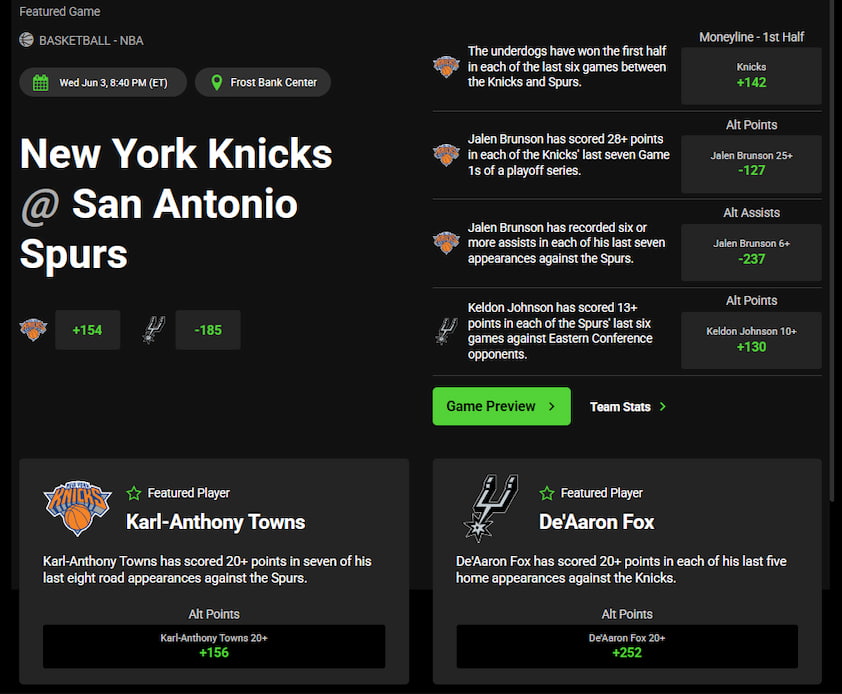Viewport: 842px width, 694px height.
Task: Click the chevron arrow next to Team Stats
Action: click(663, 407)
